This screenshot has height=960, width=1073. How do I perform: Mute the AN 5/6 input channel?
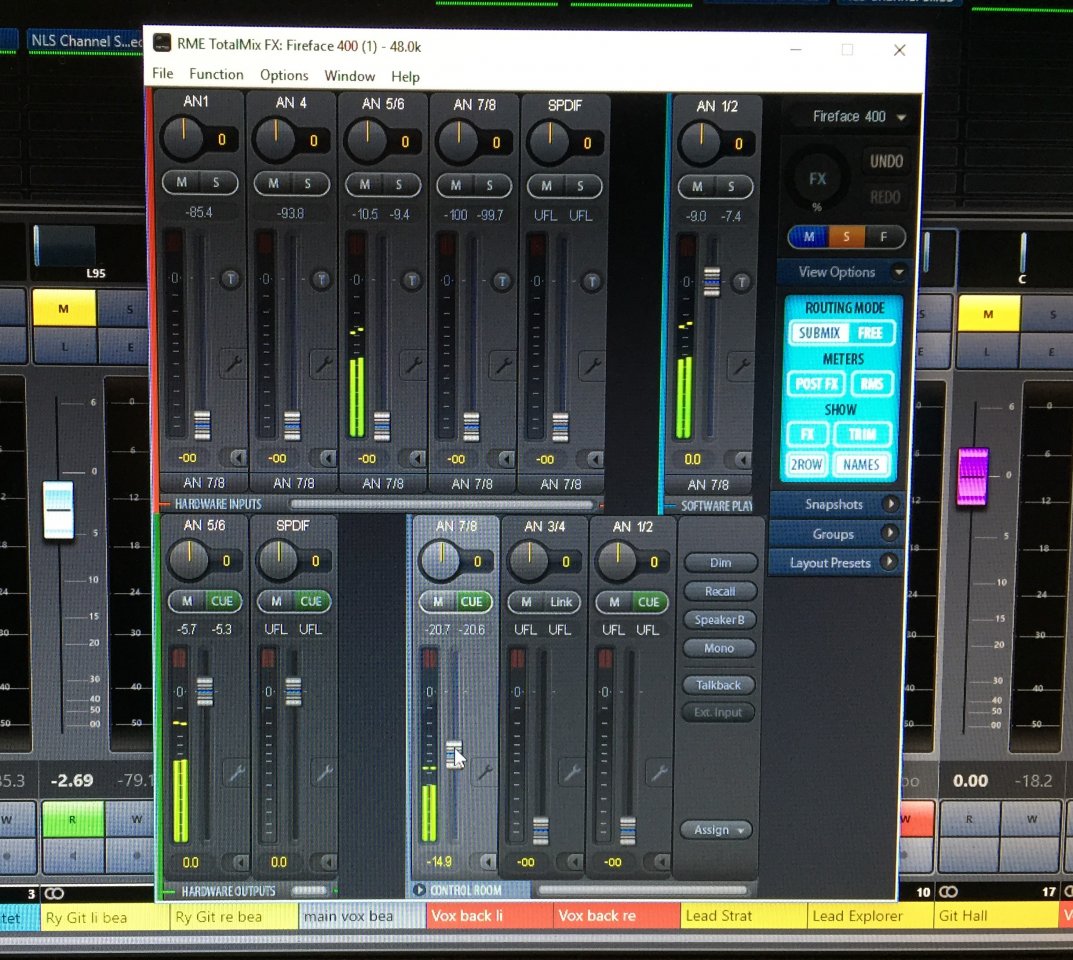click(364, 184)
